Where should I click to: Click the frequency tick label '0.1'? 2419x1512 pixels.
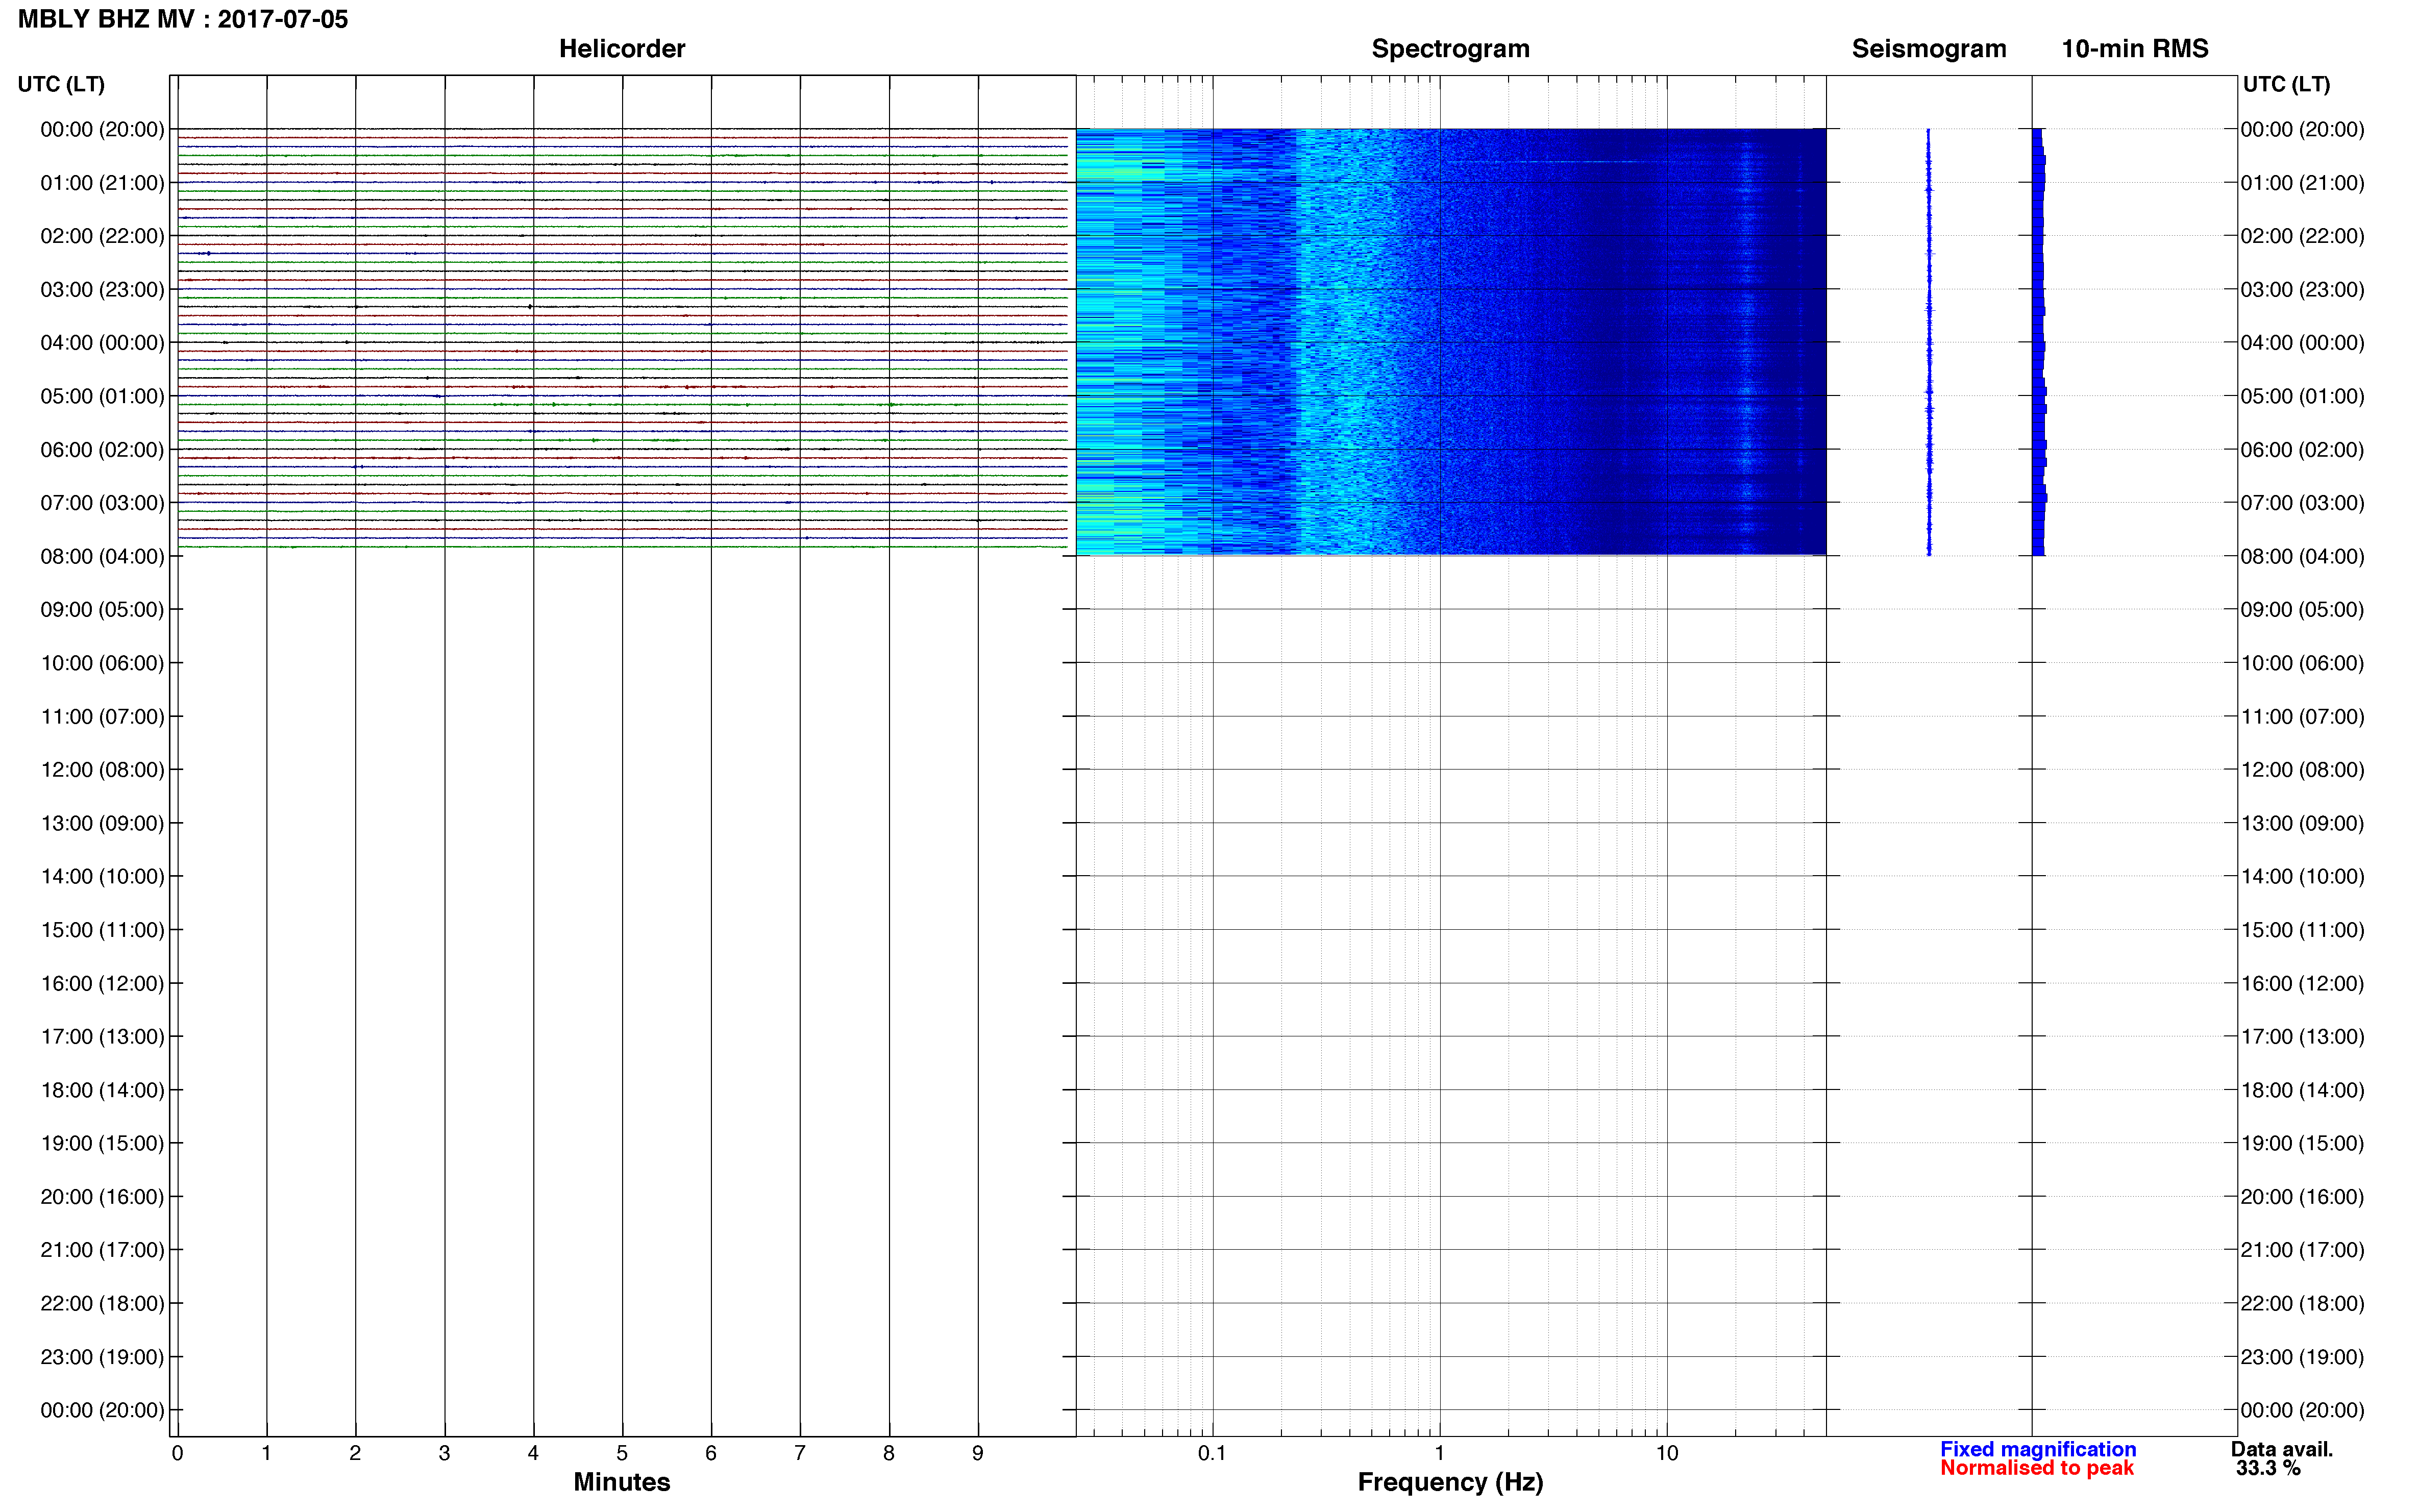pyautogui.click(x=1212, y=1453)
